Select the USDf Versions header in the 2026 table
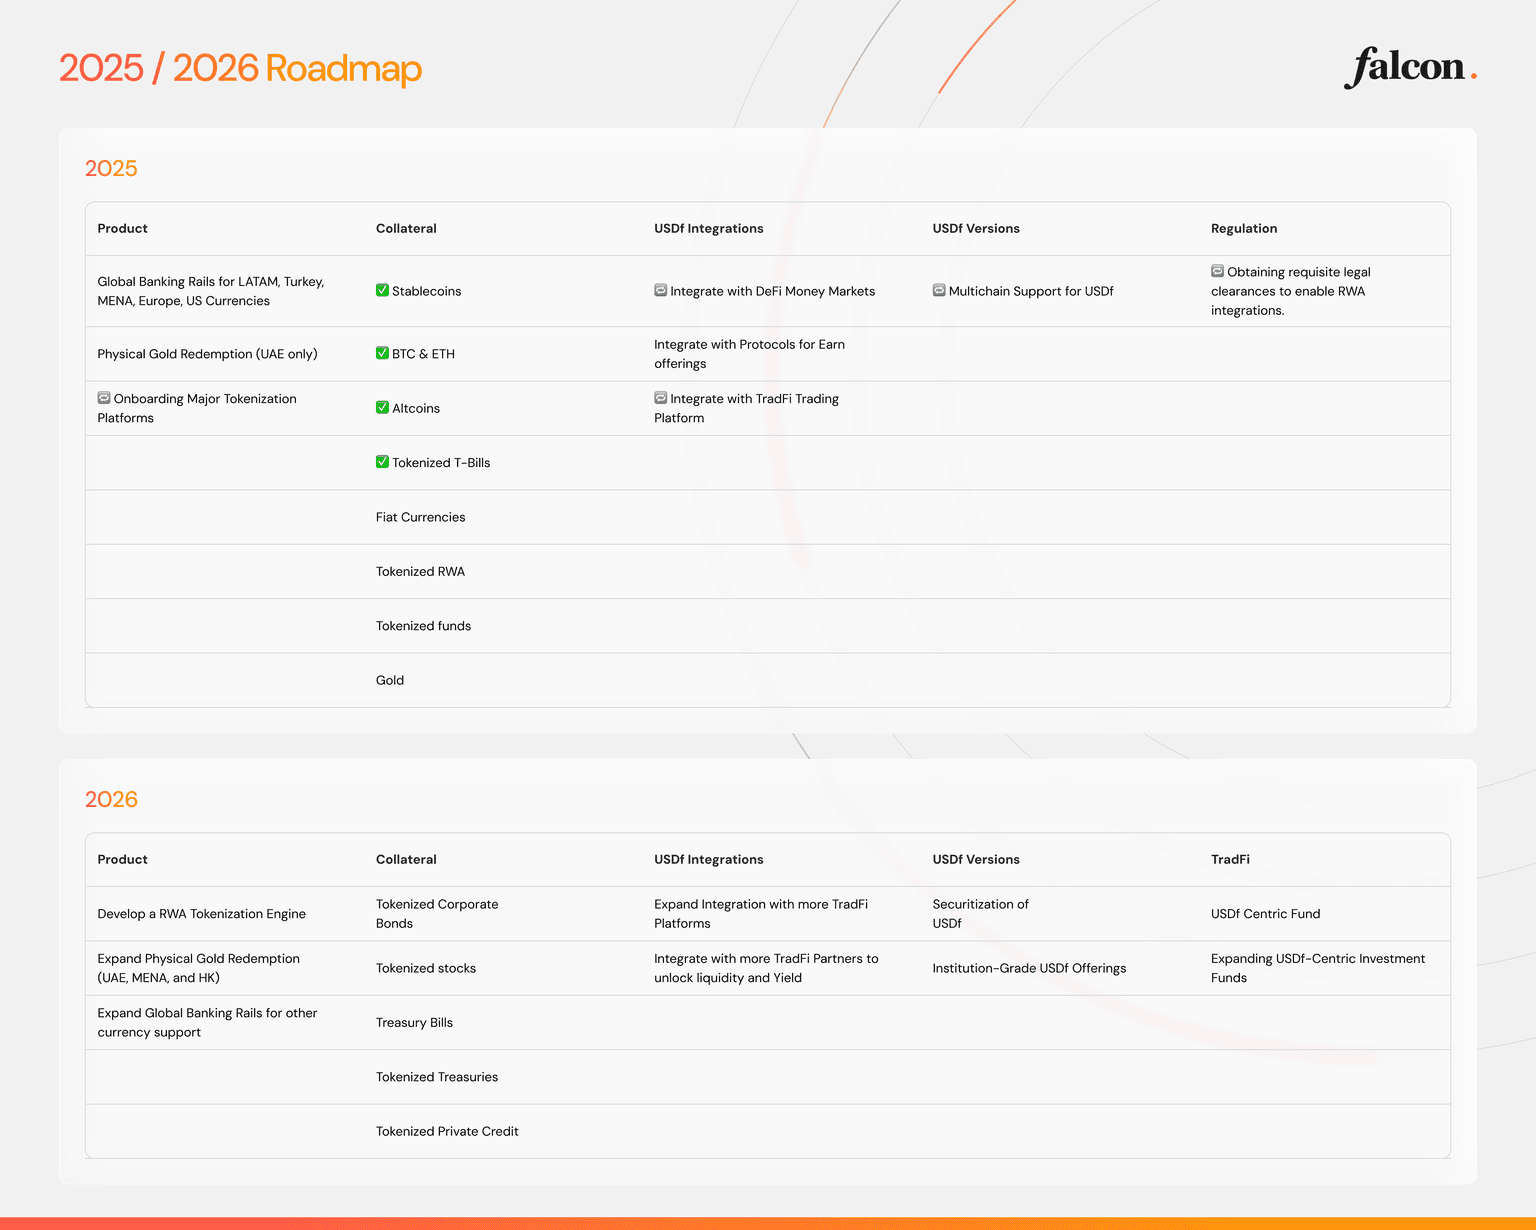Viewport: 1536px width, 1230px height. tap(976, 859)
